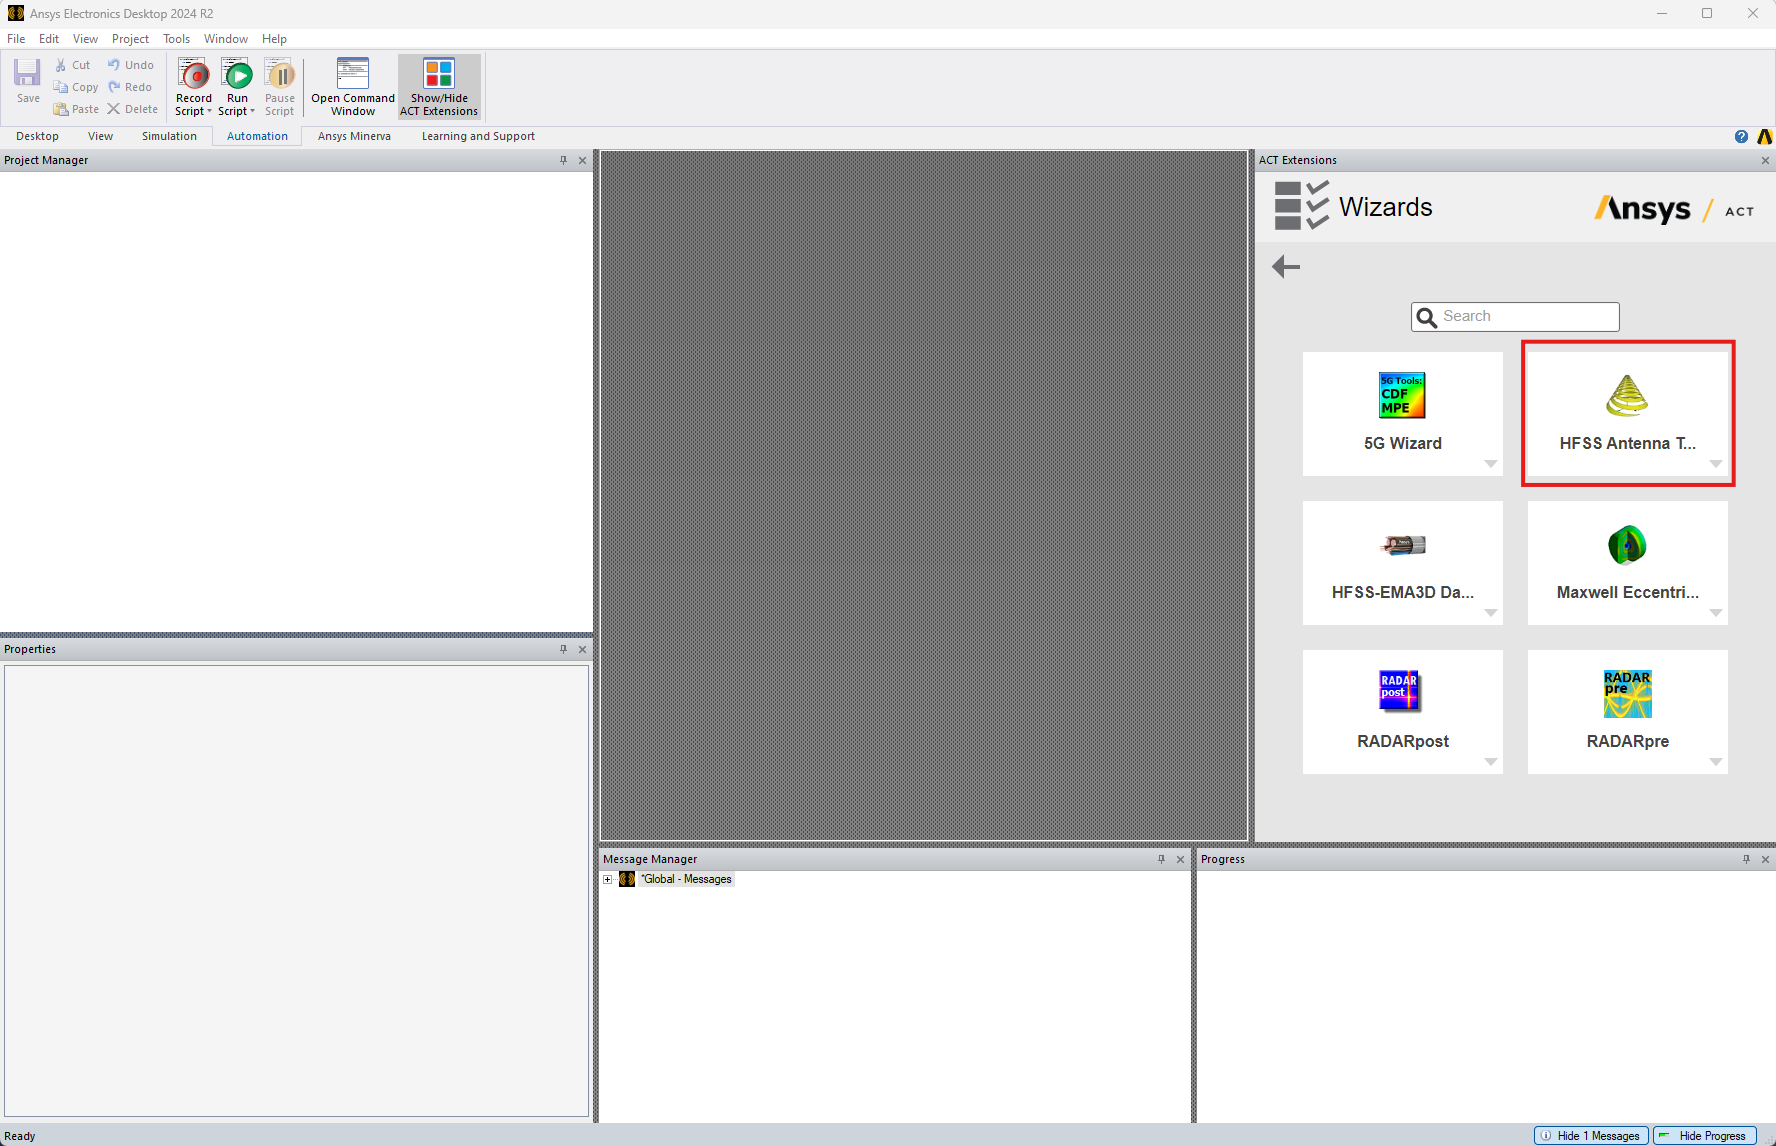Switch to the Ansys Minerva tab
The image size is (1776, 1146).
click(x=354, y=136)
